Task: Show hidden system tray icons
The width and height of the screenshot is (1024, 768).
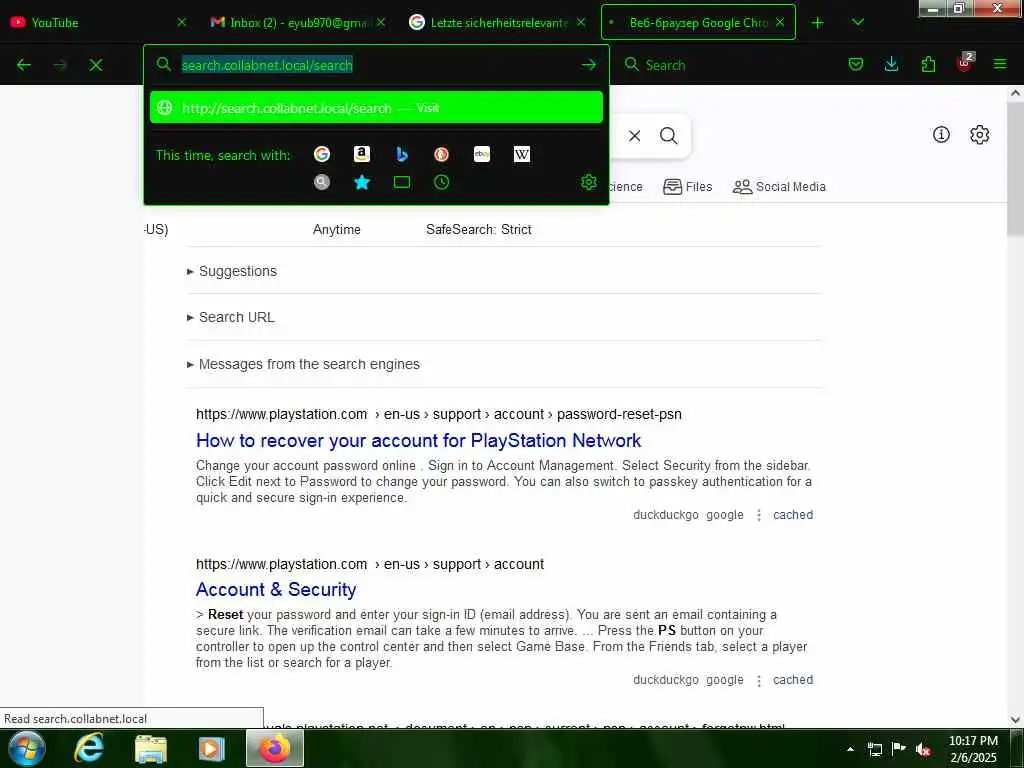Action: [x=850, y=749]
